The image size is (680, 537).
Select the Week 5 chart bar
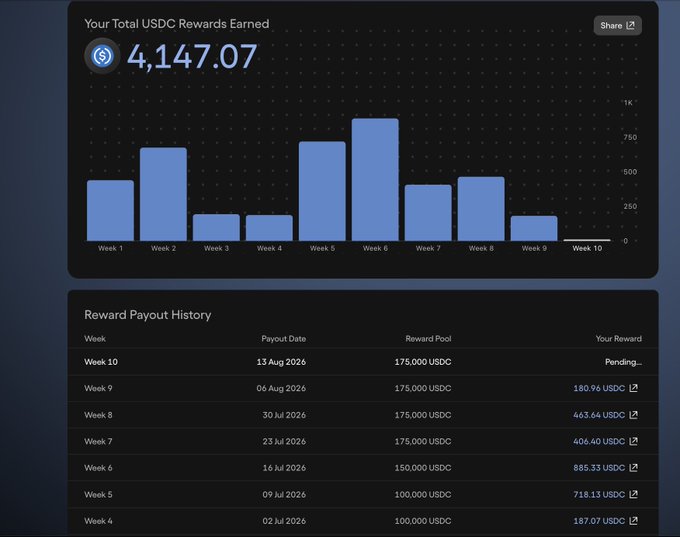(322, 191)
